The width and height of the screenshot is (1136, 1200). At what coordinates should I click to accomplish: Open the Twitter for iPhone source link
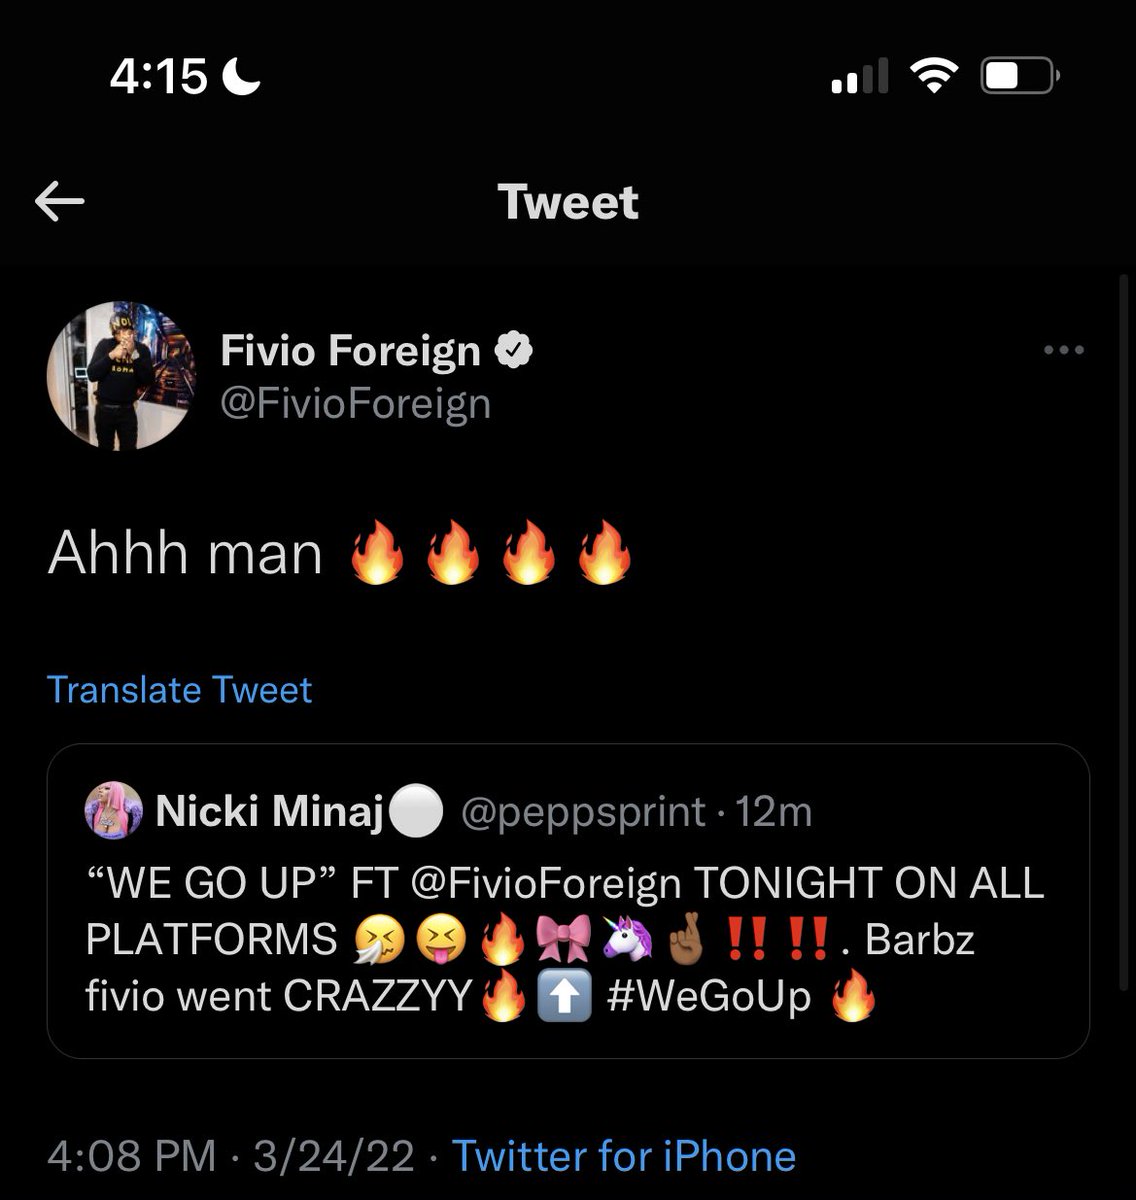pyautogui.click(x=624, y=1156)
